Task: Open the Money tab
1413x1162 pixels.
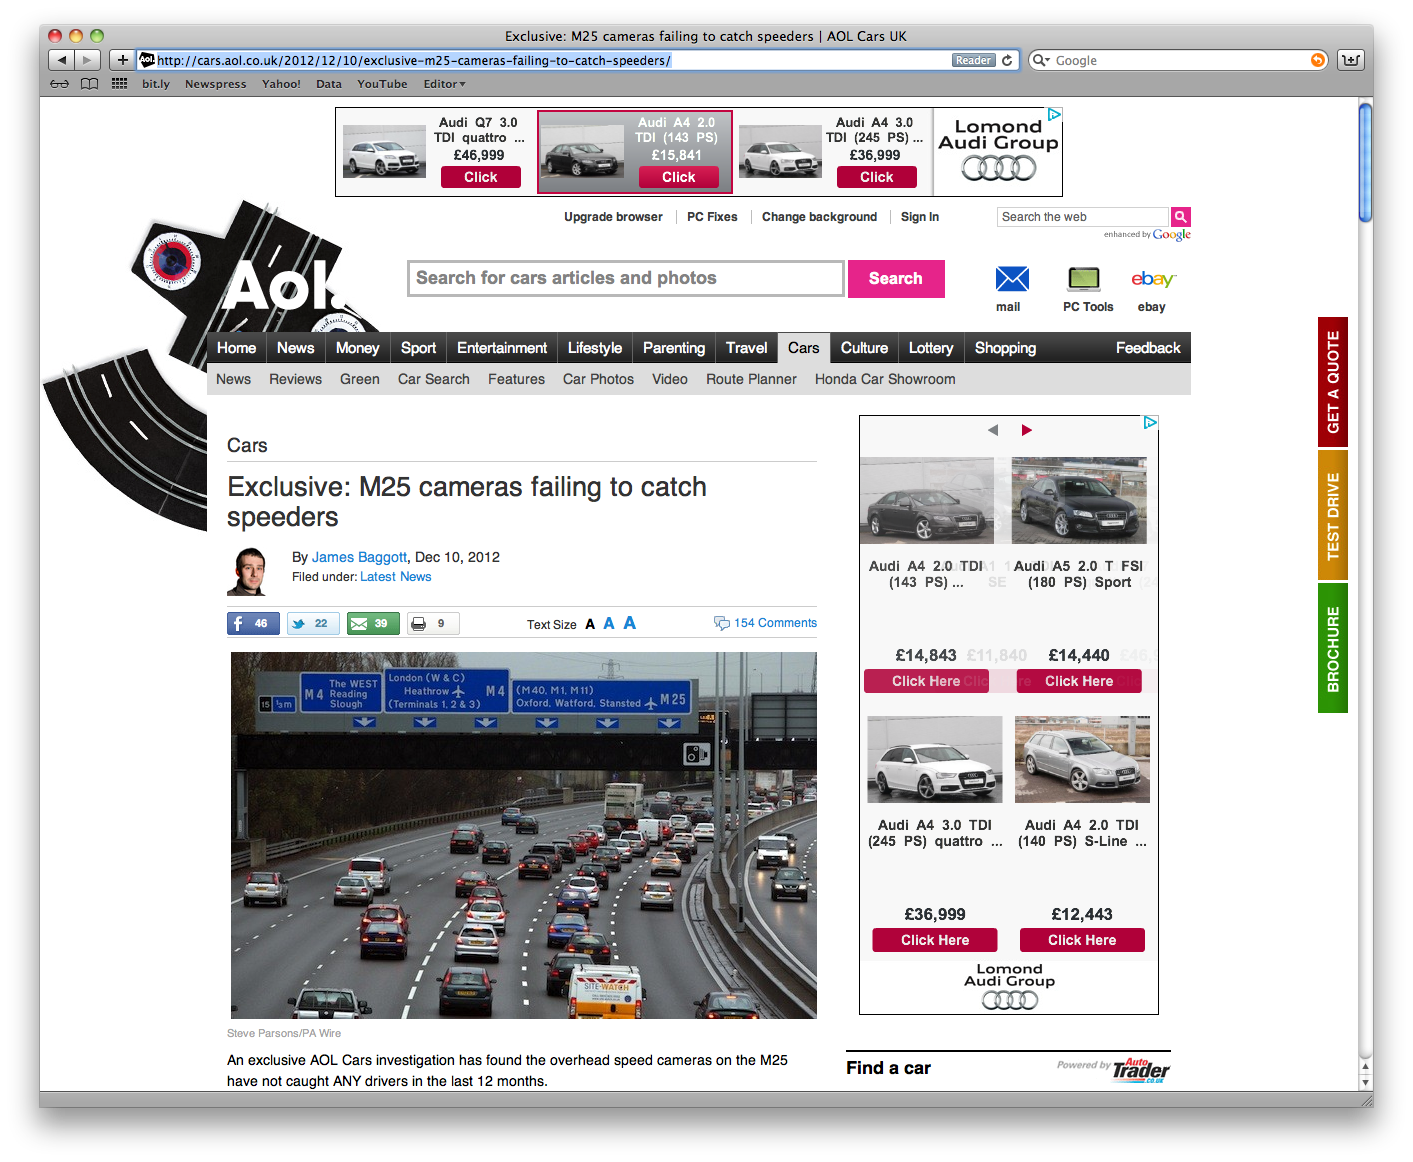Action: (357, 348)
